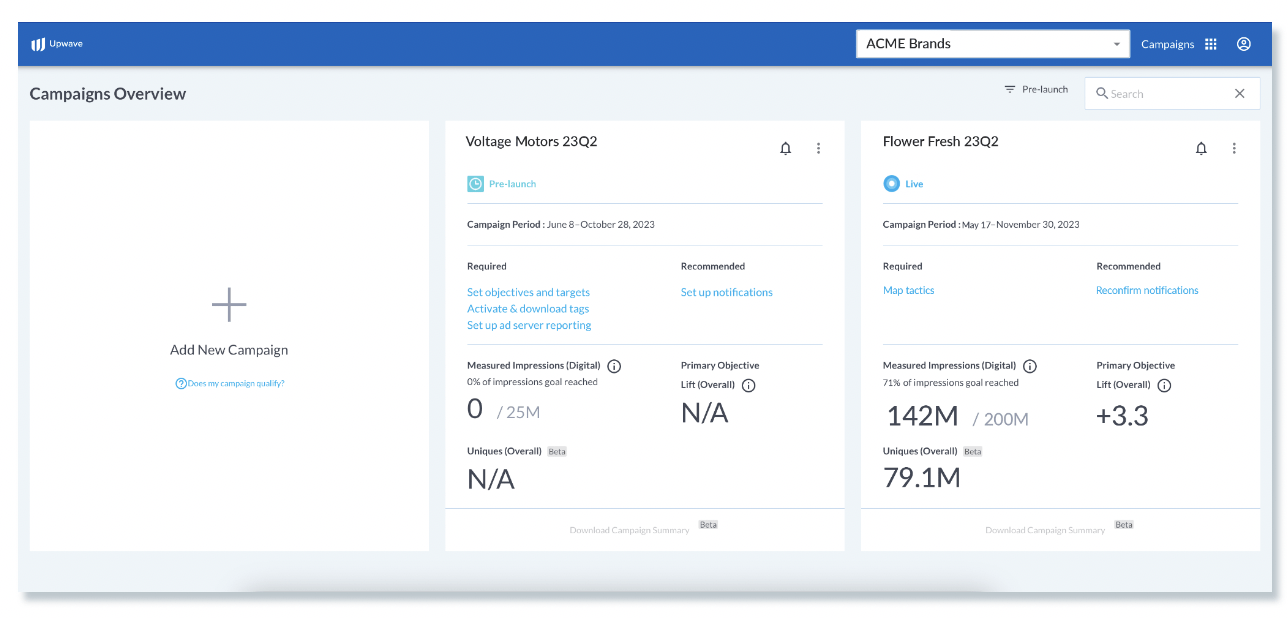Show info for Flower Fresh Measured Impressions
The width and height of the screenshot is (1288, 618).
pyautogui.click(x=1030, y=366)
